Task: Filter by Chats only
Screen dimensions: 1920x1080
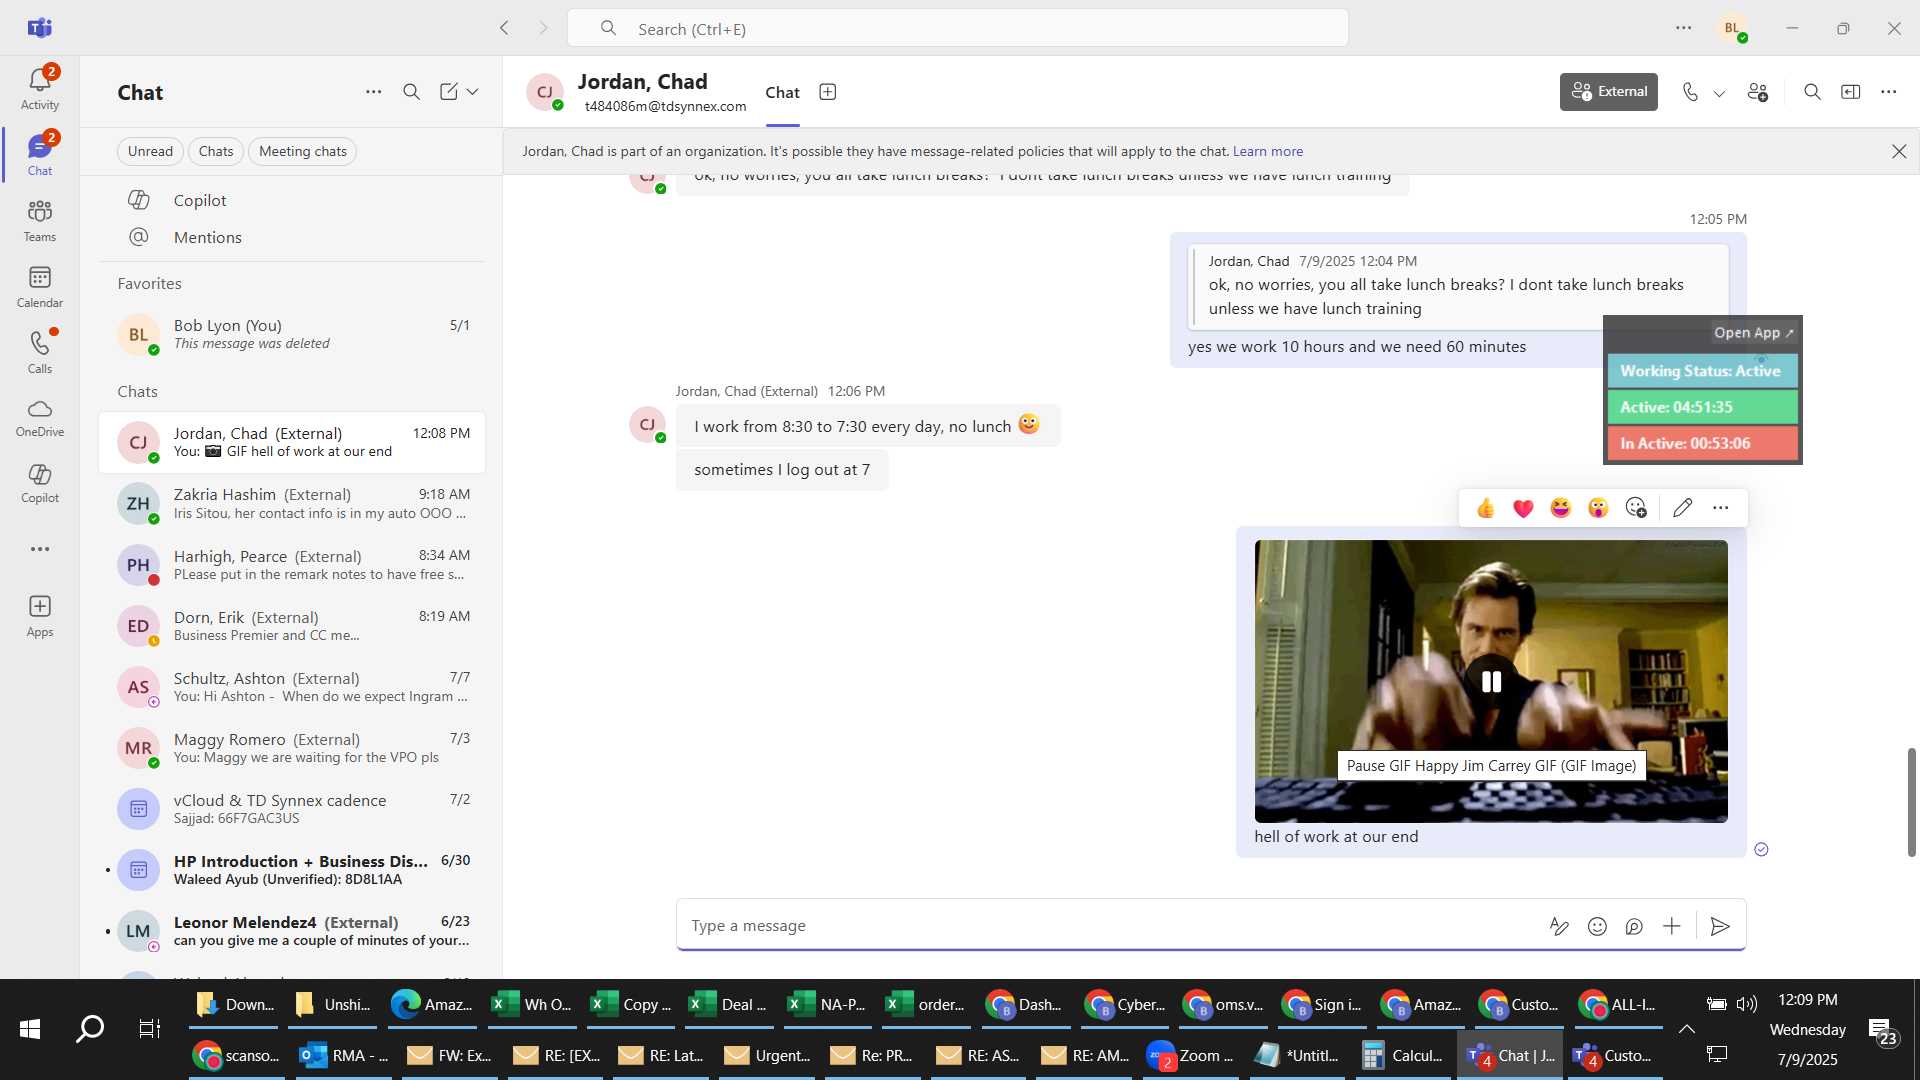Action: [216, 151]
